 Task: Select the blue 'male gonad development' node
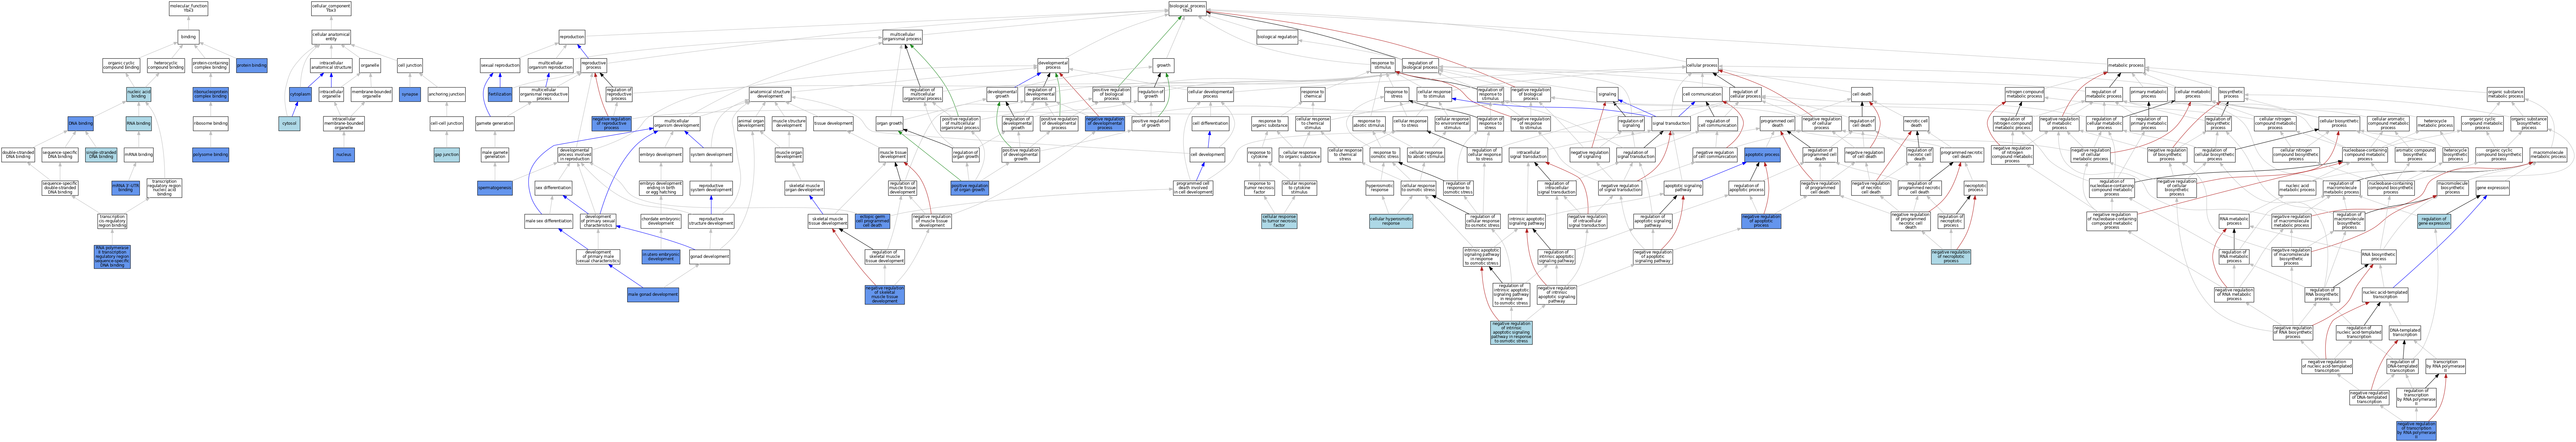point(653,295)
